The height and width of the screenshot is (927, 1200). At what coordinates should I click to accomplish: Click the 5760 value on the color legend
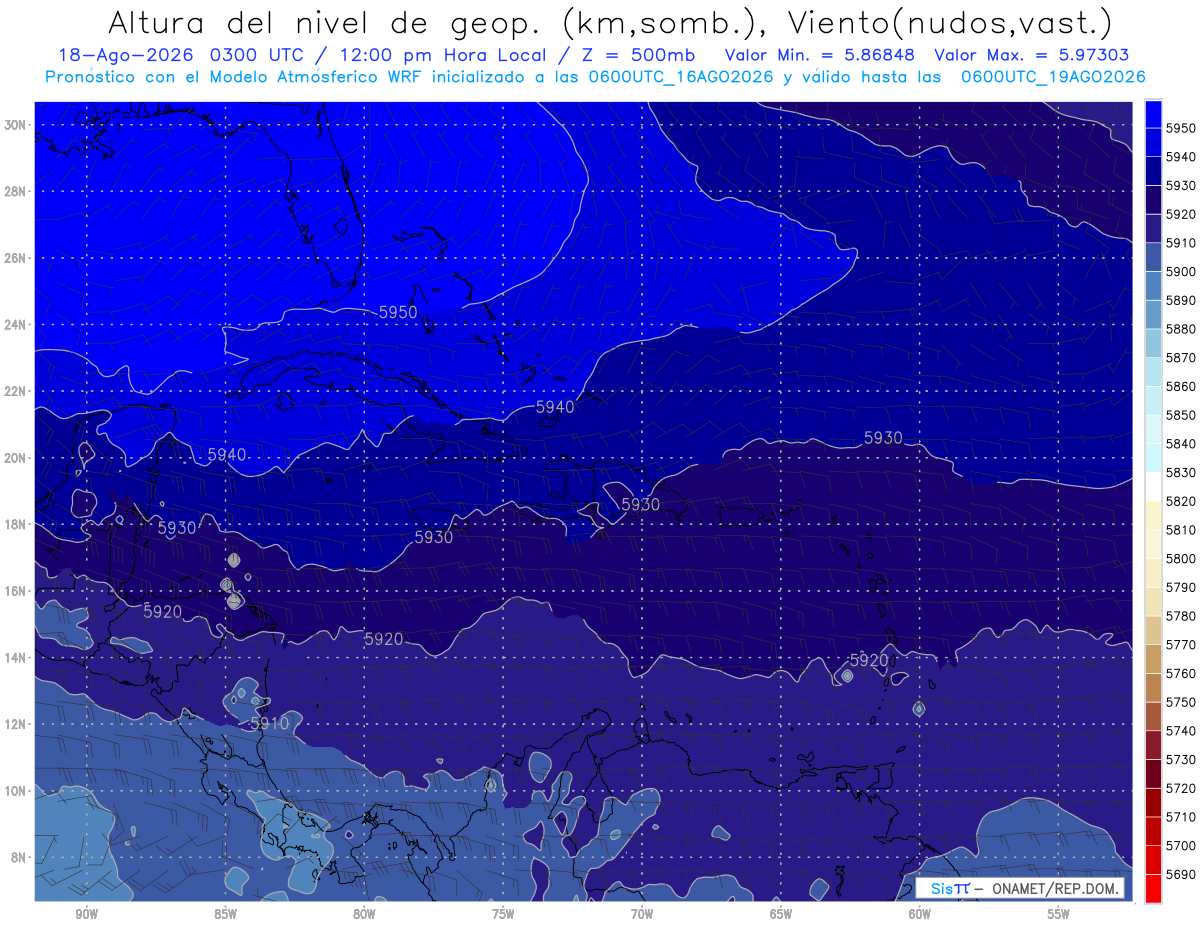click(x=1181, y=673)
